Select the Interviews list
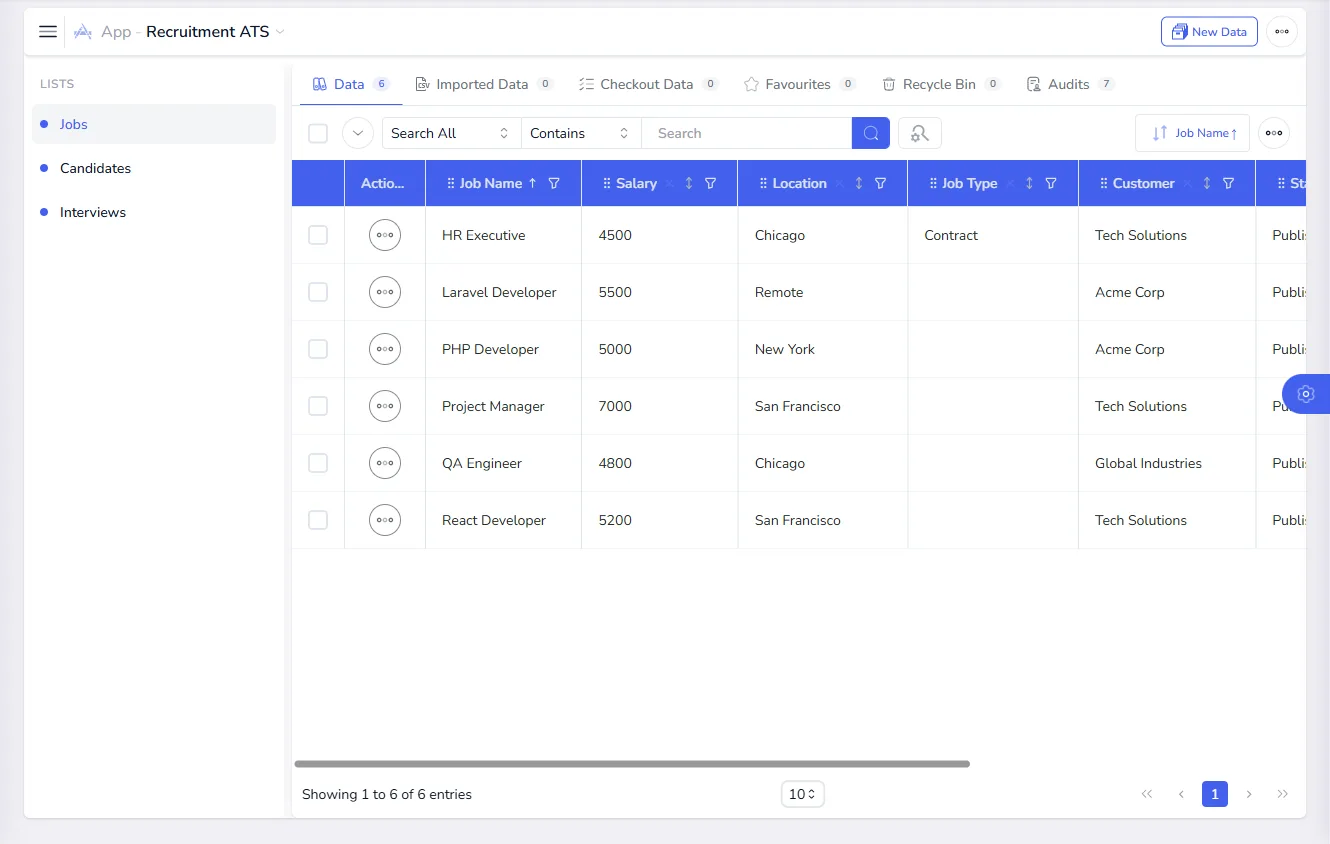This screenshot has height=844, width=1330. click(154, 212)
